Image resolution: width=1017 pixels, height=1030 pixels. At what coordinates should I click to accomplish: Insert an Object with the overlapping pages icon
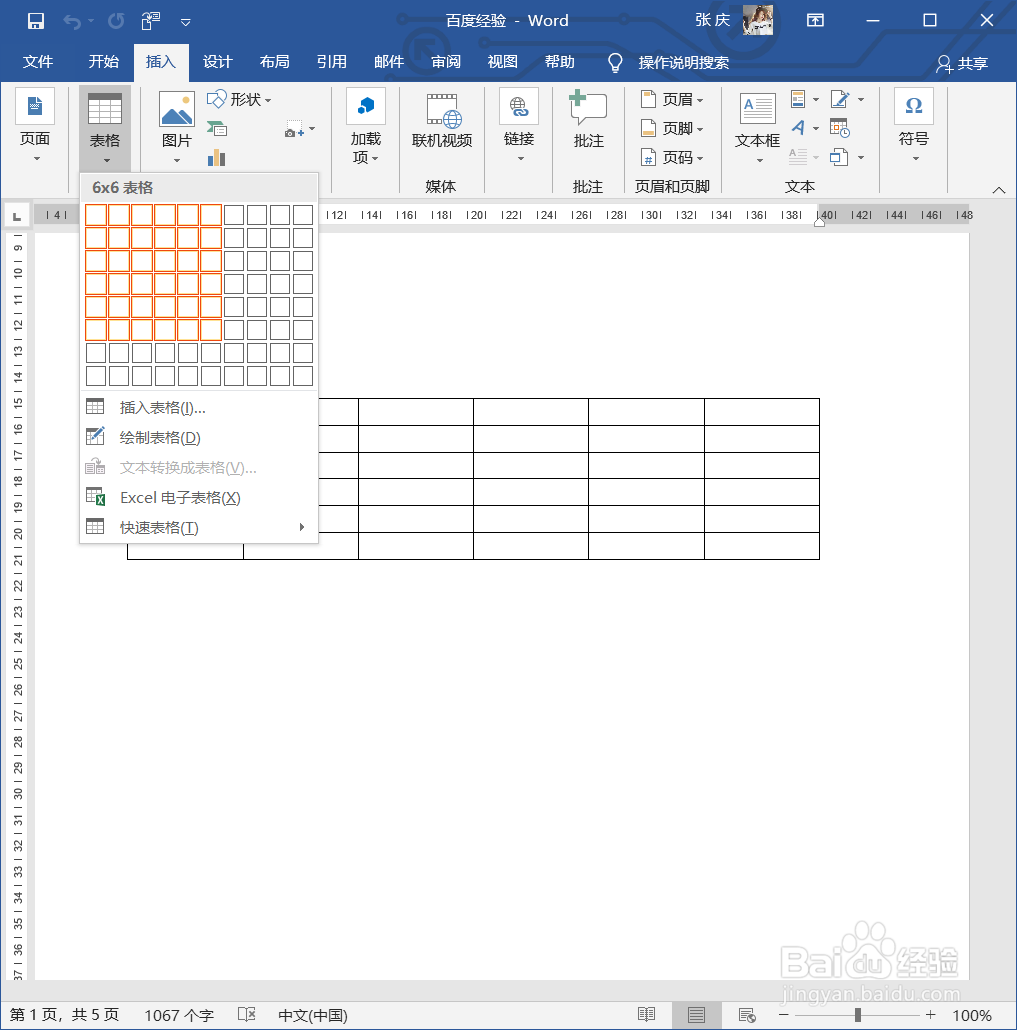click(x=847, y=158)
